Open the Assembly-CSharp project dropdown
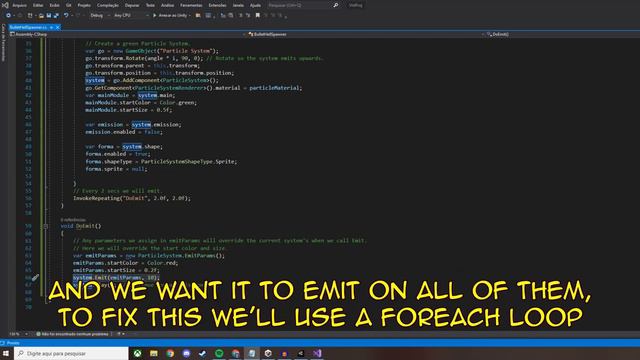 127,34
